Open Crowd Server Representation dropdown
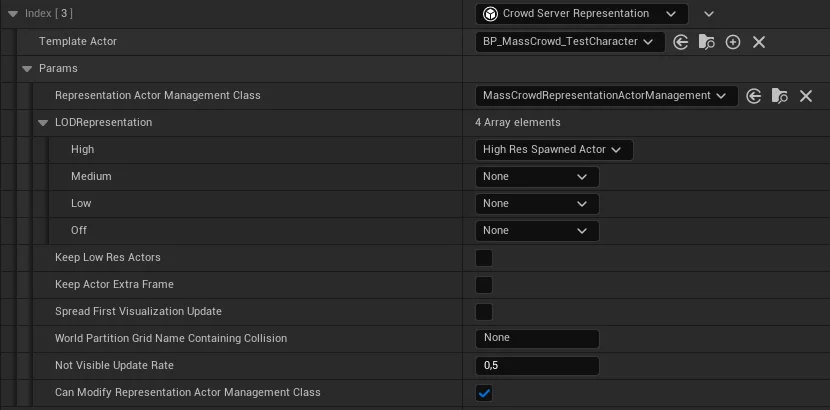 582,14
